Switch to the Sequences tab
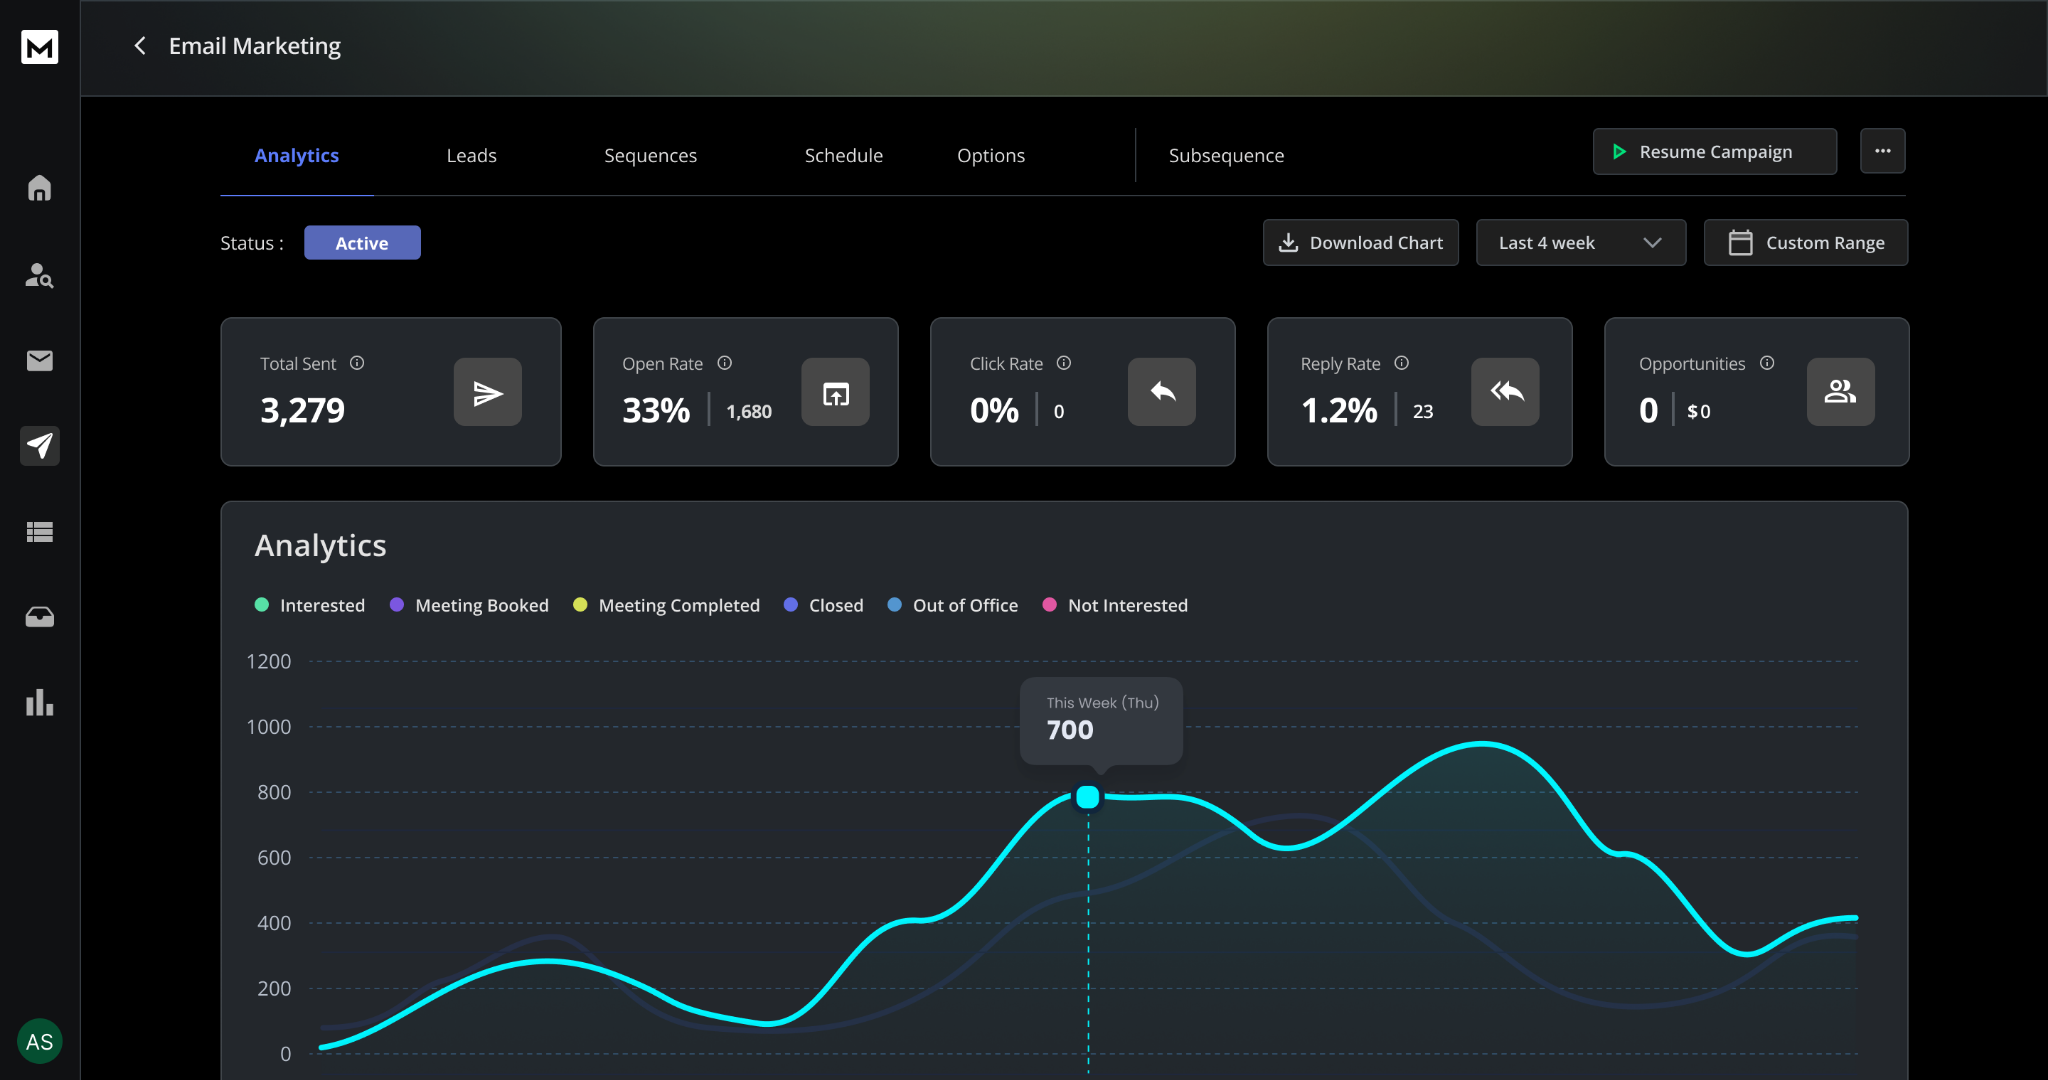This screenshot has width=2048, height=1080. click(650, 155)
